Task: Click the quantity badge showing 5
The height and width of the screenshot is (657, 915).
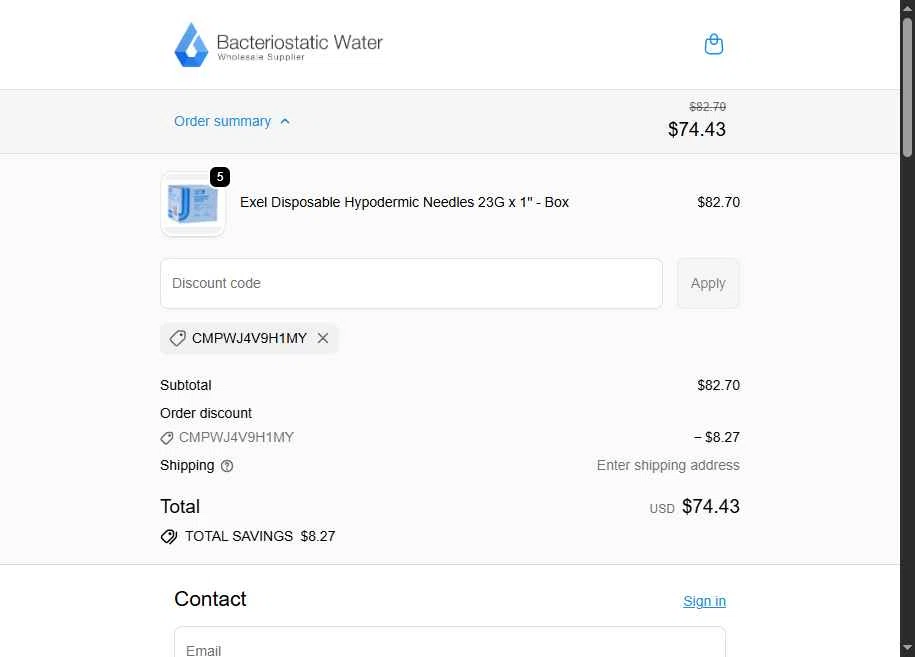Action: pyautogui.click(x=220, y=177)
